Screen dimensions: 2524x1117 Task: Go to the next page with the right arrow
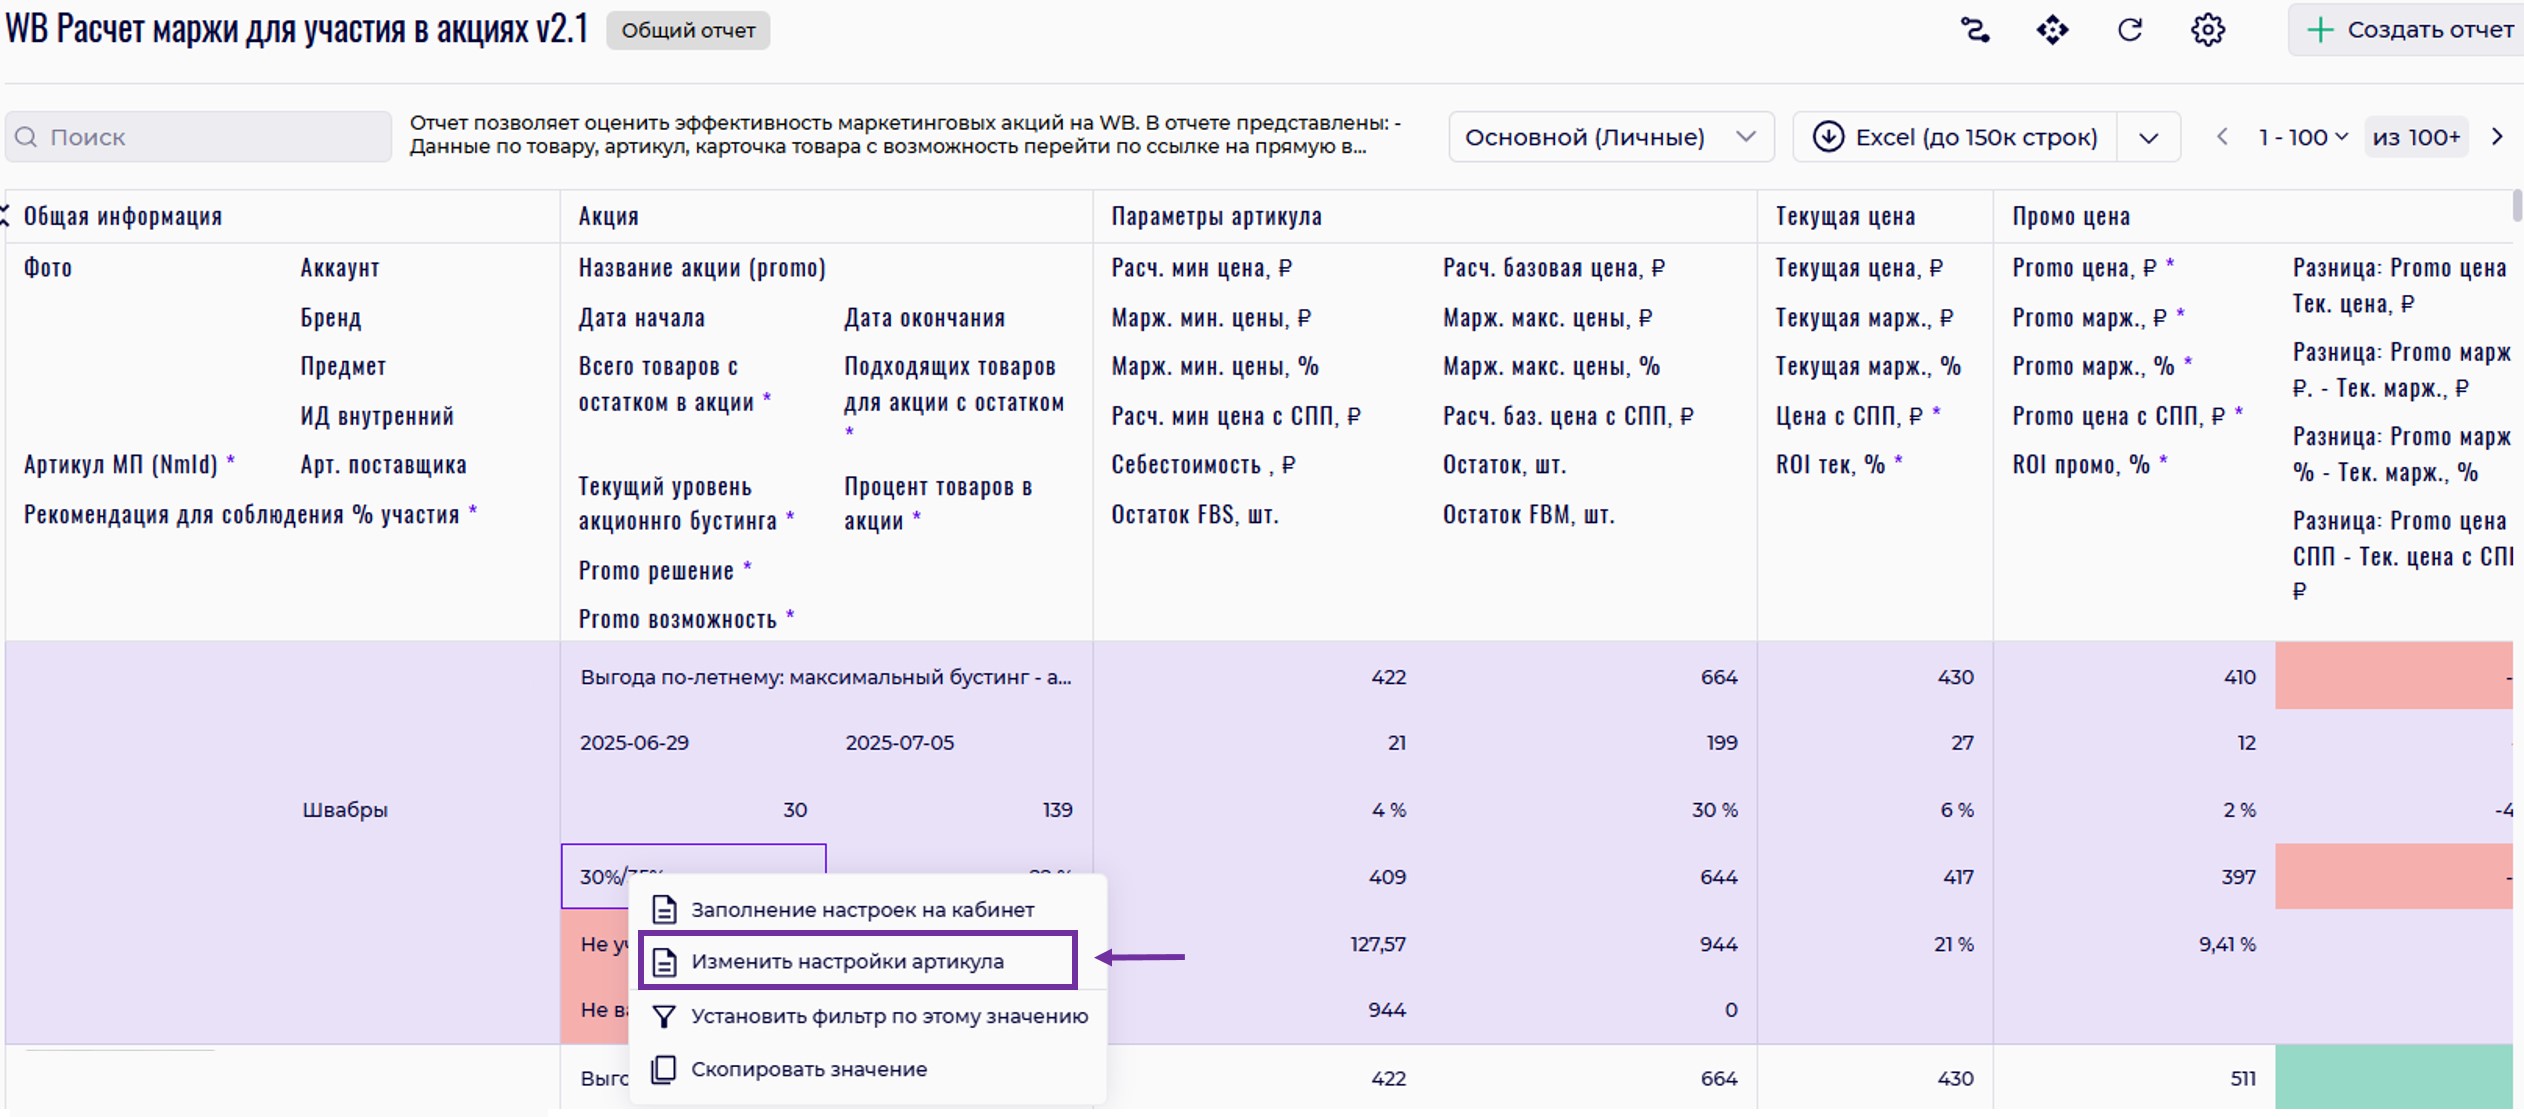(x=2497, y=137)
